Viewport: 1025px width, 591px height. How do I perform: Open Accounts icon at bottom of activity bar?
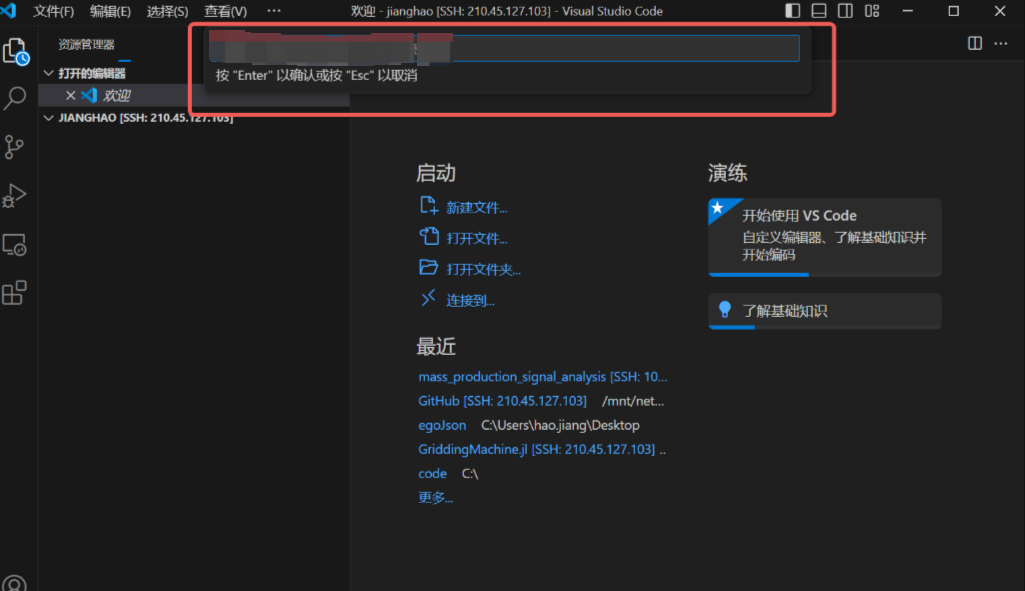click(14, 583)
